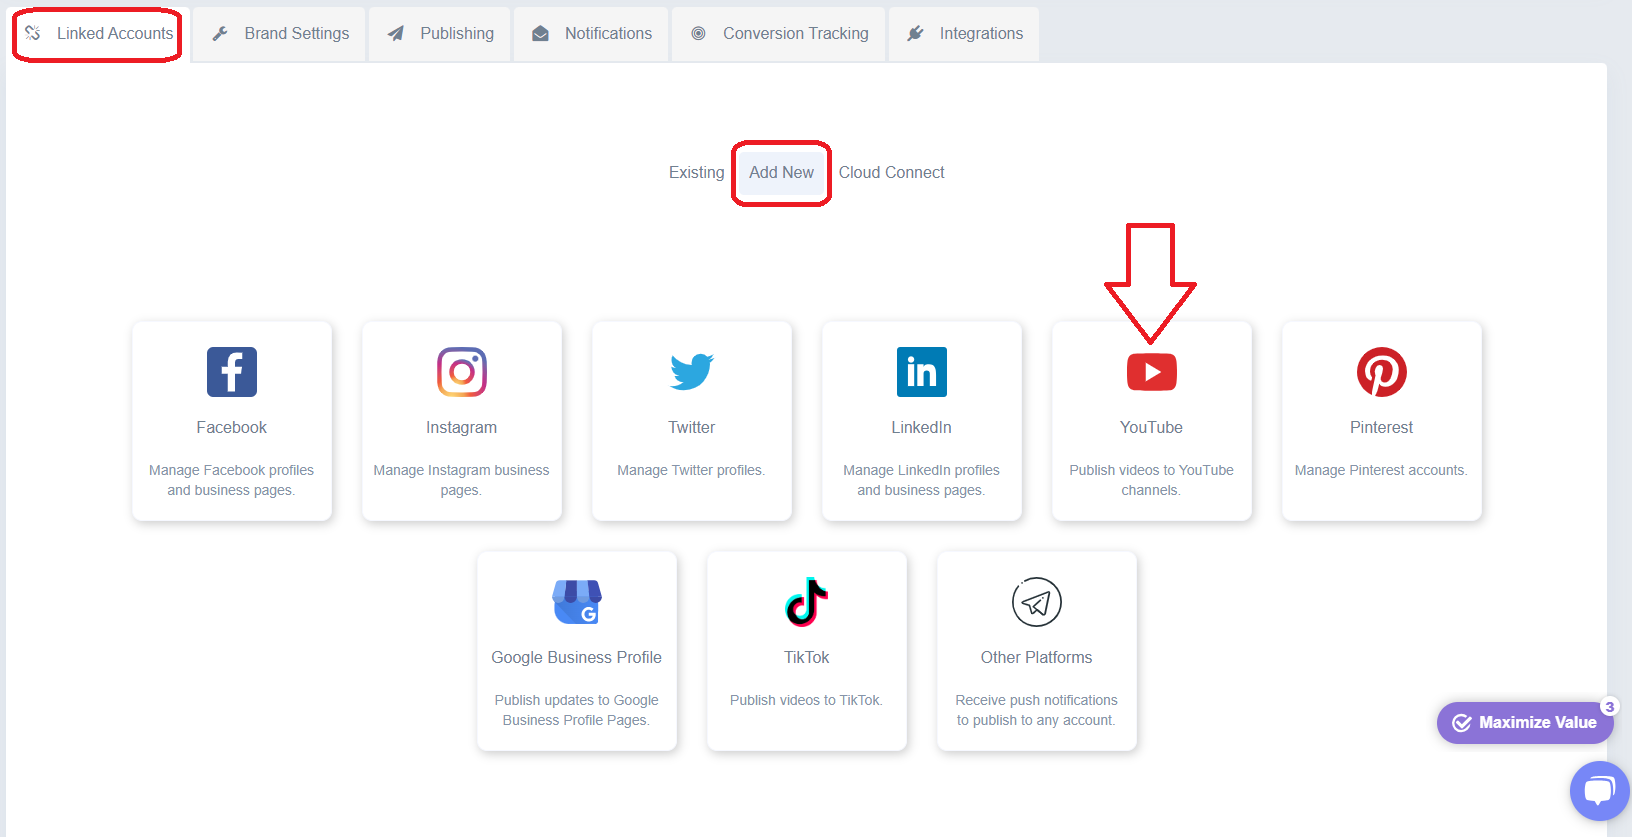Click the Pinterest card title
The image size is (1632, 837).
1382,427
